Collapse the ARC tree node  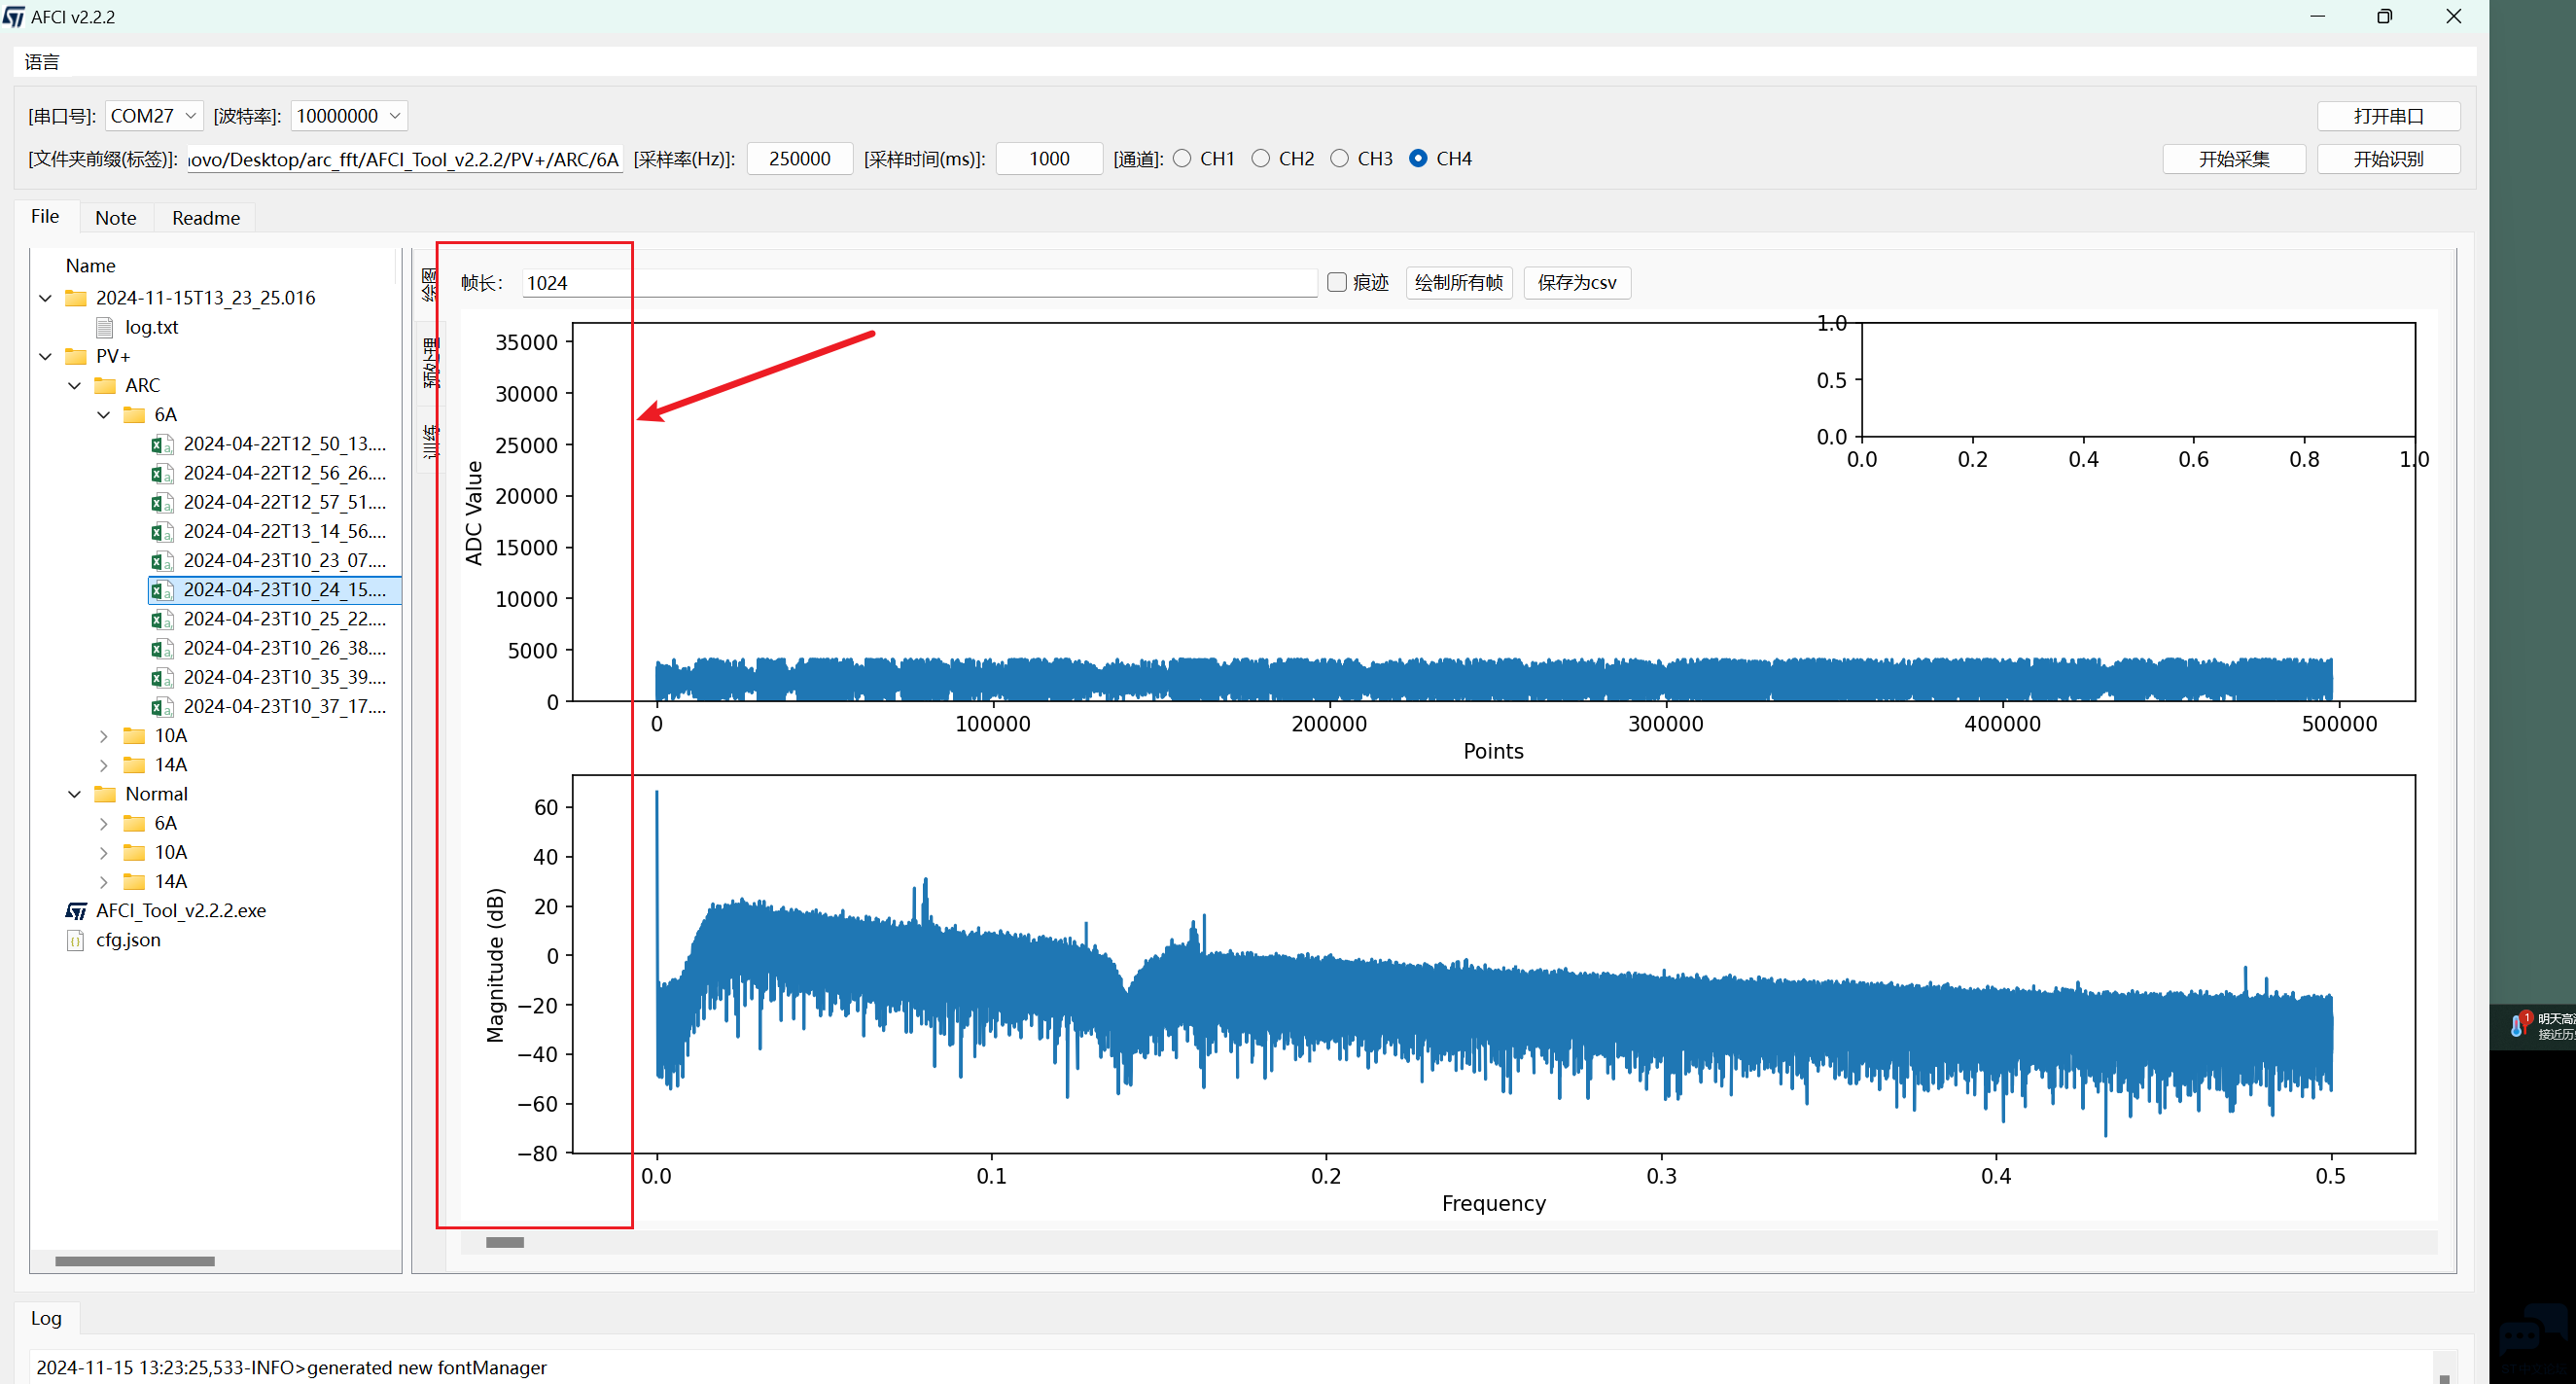(75, 385)
